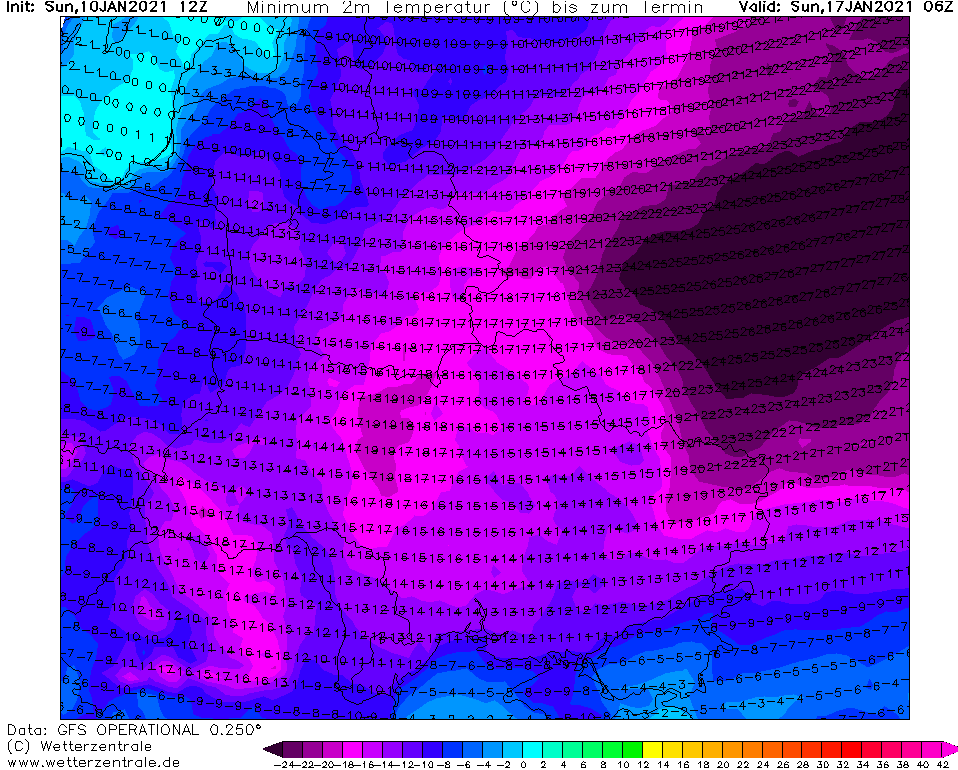The height and width of the screenshot is (770, 958).
Task: Click the '0' label on the color scale
Action: pyautogui.click(x=524, y=764)
